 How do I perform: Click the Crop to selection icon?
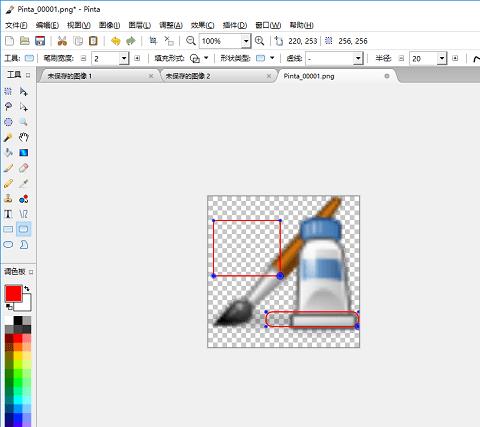153,41
